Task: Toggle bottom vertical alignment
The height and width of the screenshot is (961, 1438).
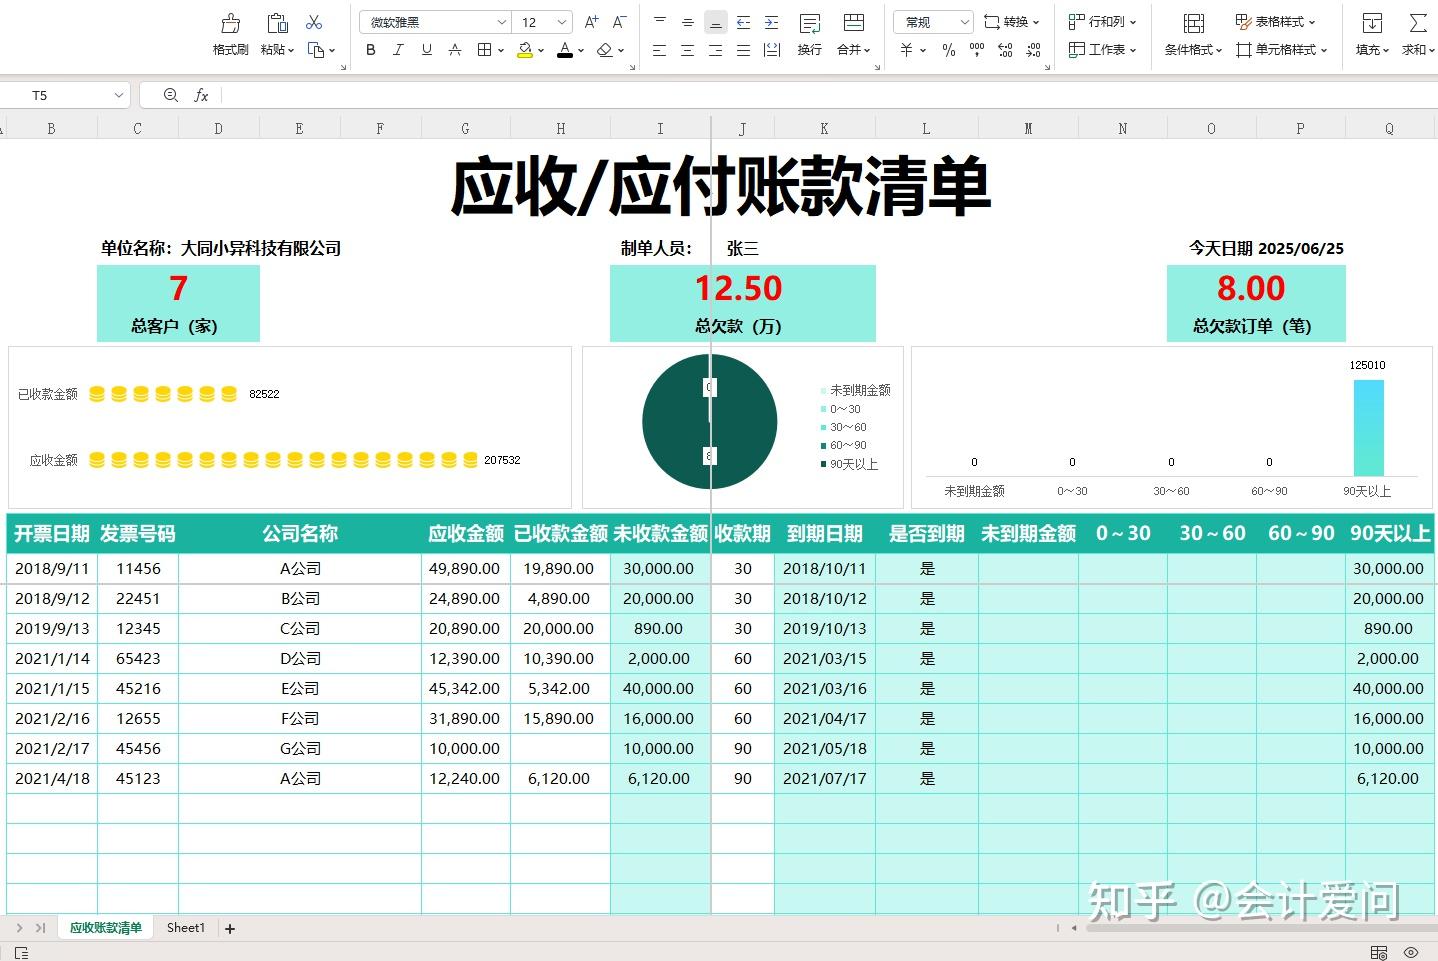Action: [715, 22]
